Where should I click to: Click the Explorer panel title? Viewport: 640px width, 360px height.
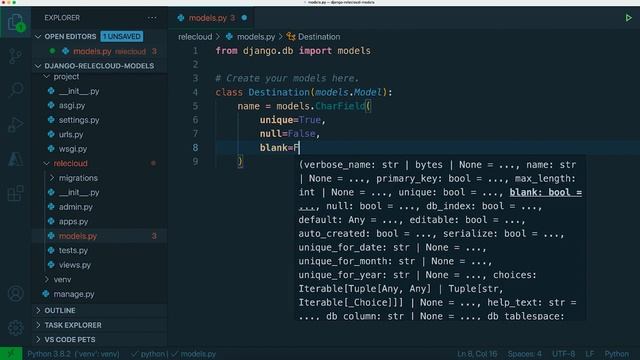pyautogui.click(x=62, y=18)
